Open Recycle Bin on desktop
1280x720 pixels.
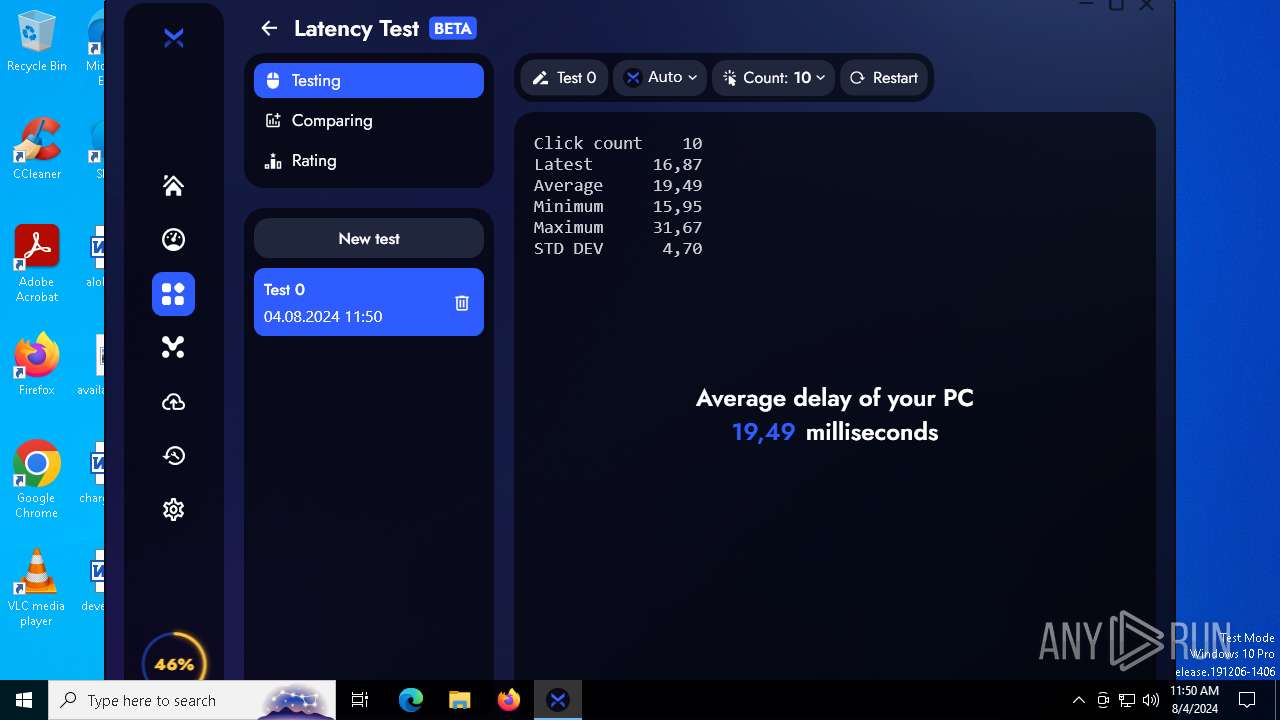[x=37, y=41]
